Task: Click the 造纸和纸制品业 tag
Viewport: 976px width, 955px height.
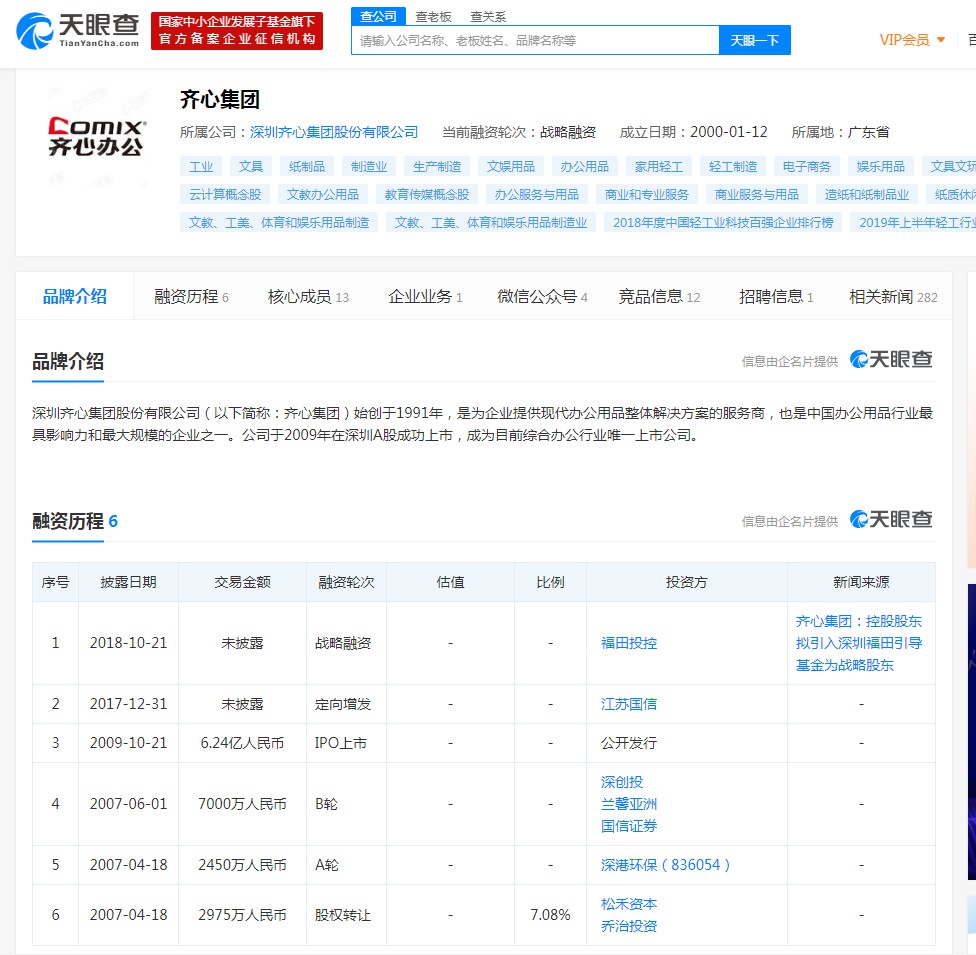Action: point(867,194)
